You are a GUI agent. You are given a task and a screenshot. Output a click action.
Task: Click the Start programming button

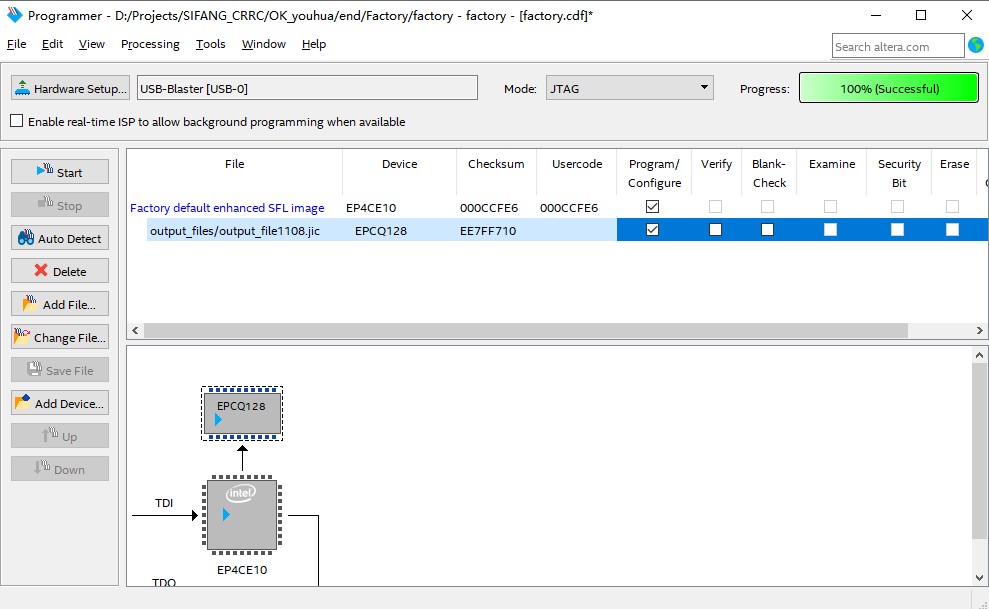point(60,172)
